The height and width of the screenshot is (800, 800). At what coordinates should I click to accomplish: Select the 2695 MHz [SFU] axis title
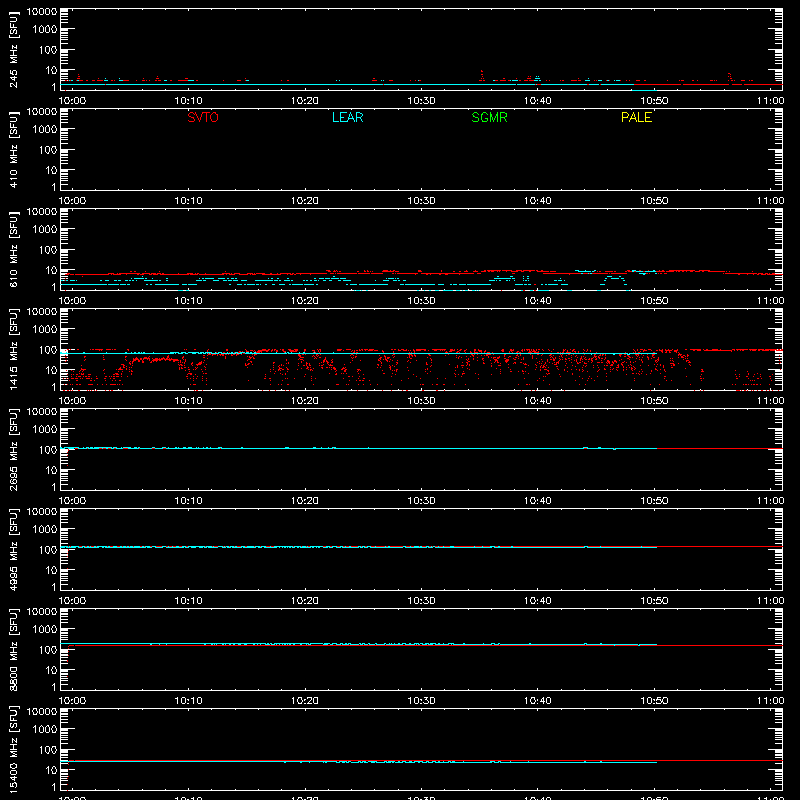pyautogui.click(x=13, y=450)
